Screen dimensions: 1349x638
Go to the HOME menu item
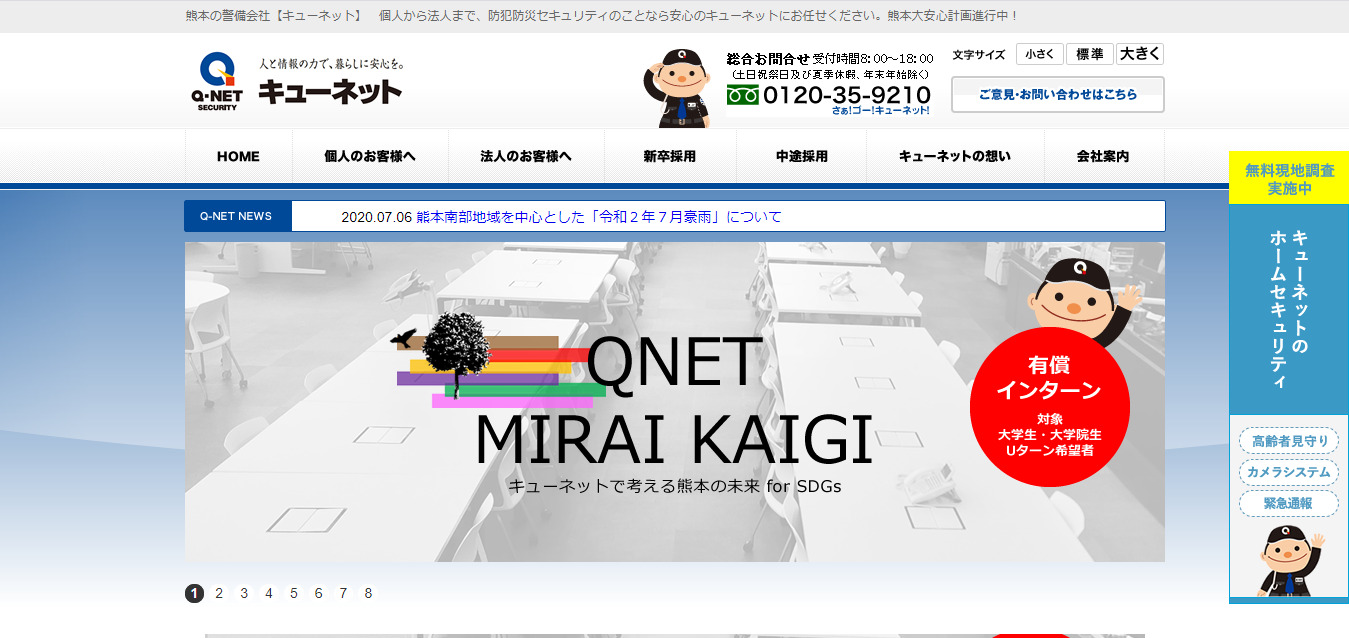coord(238,156)
